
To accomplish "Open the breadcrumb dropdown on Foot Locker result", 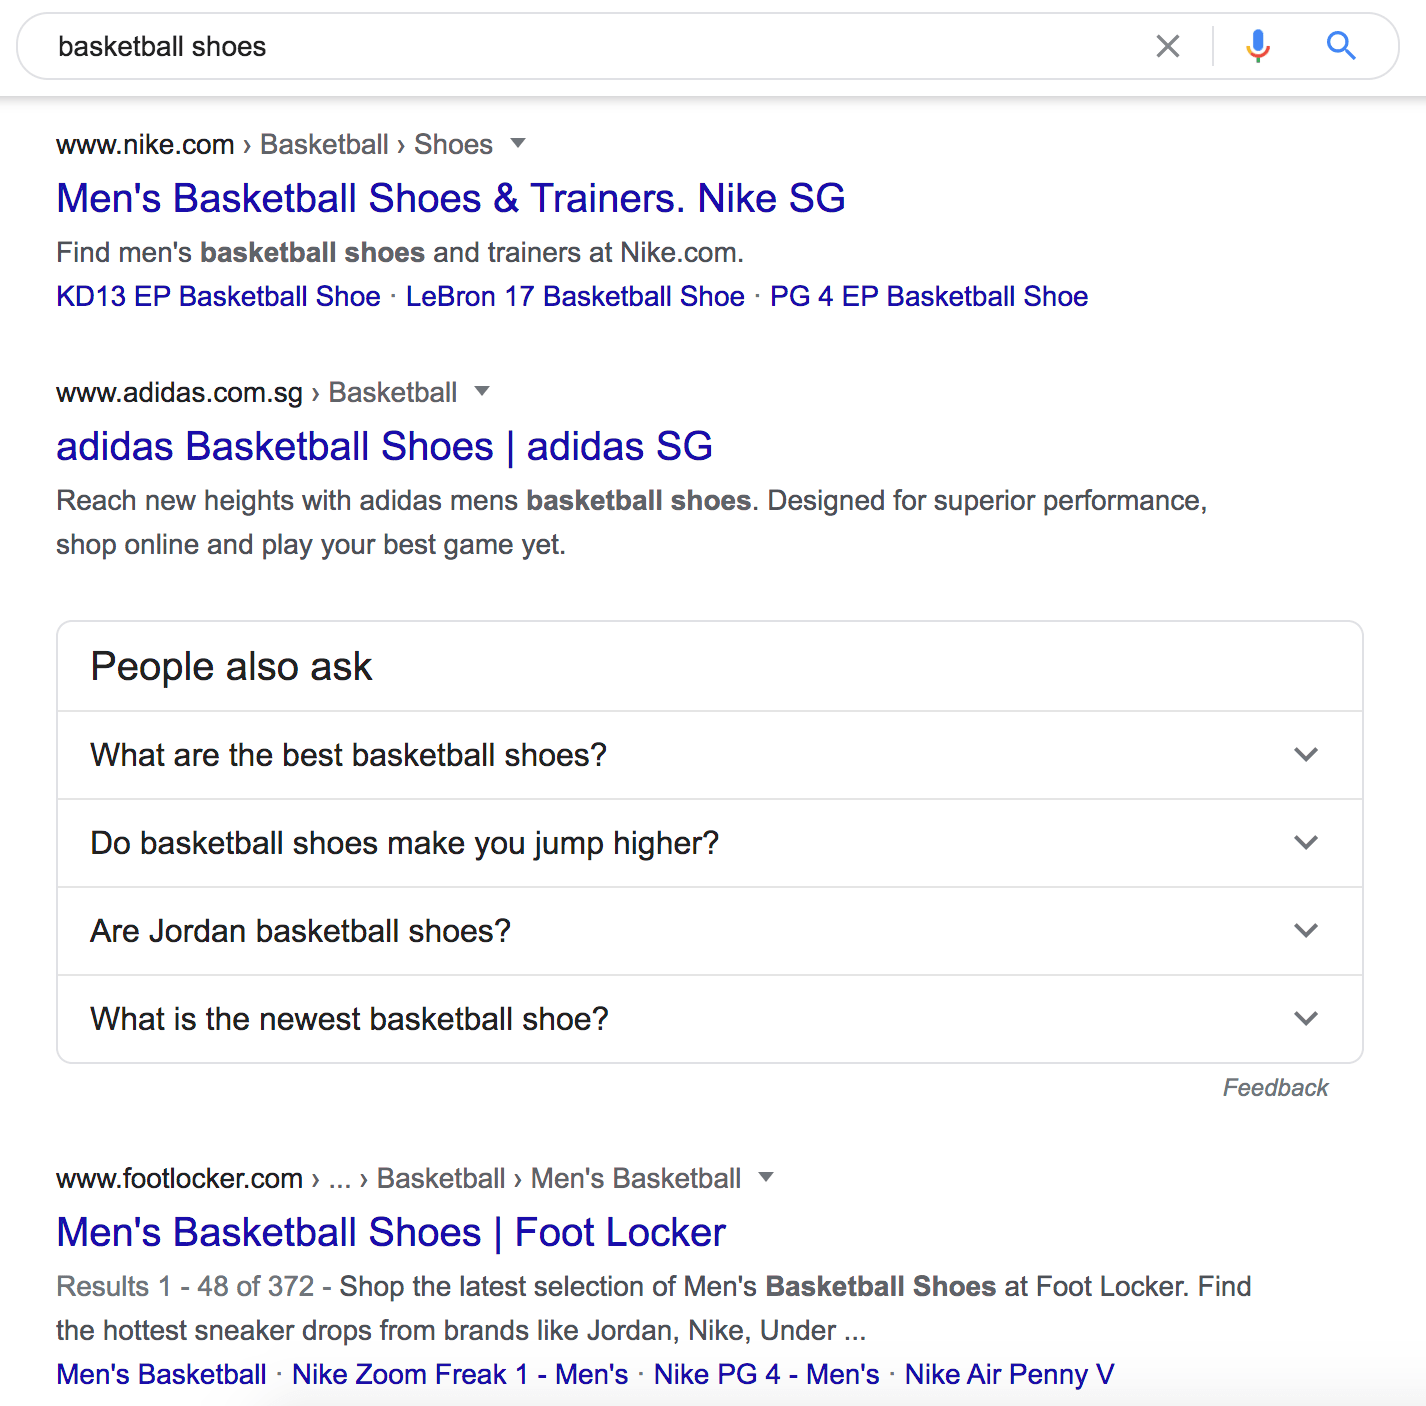I will point(766,1178).
